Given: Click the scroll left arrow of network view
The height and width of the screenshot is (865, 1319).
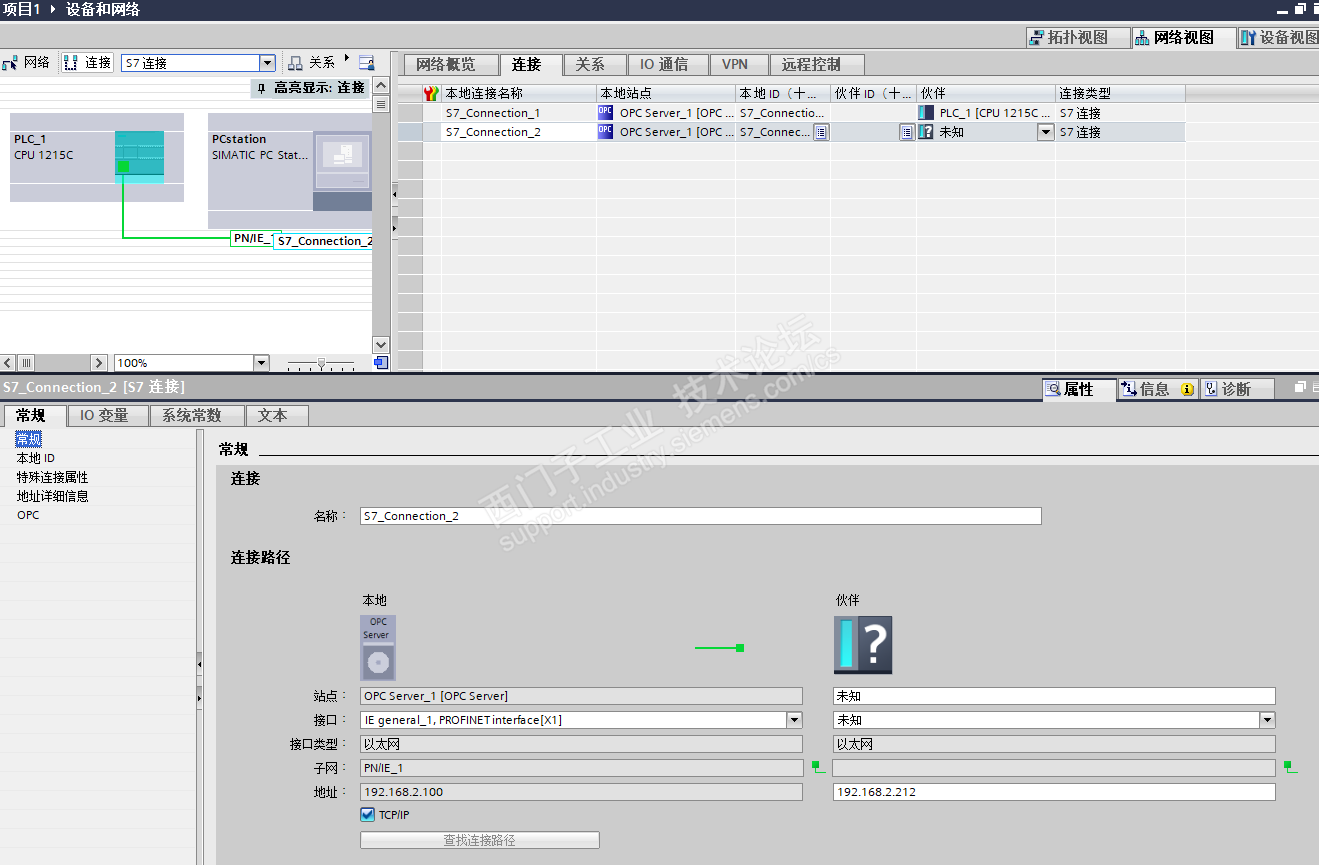Looking at the screenshot, I should coord(8,363).
